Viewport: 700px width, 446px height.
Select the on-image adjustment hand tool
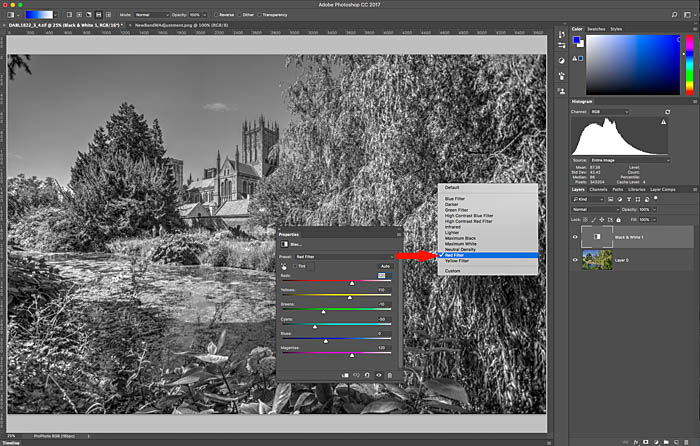click(285, 267)
